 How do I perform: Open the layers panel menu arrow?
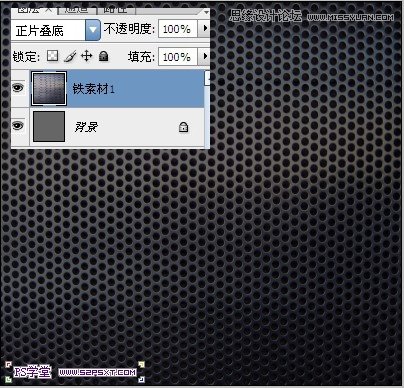(206, 12)
